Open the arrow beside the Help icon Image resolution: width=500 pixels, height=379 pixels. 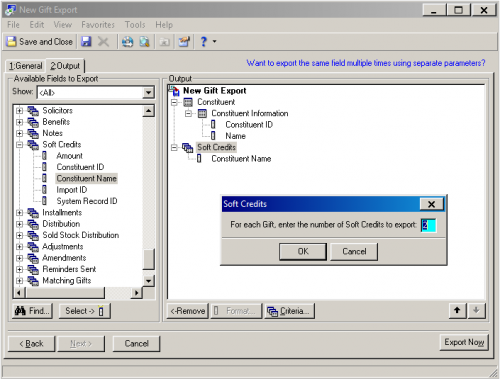click(214, 42)
